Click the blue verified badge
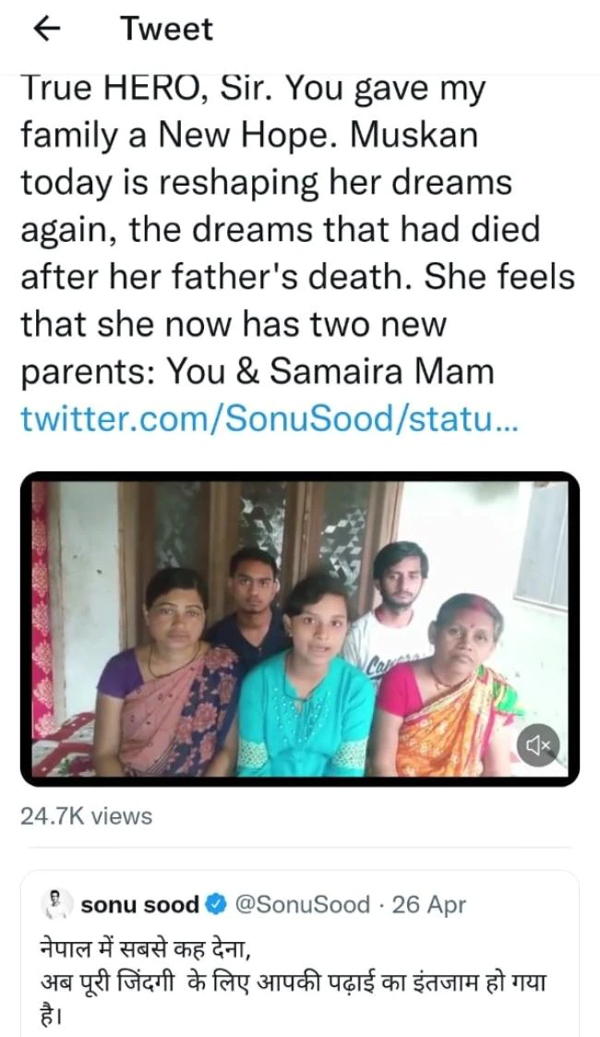Image resolution: width=600 pixels, height=1037 pixels. (x=216, y=905)
